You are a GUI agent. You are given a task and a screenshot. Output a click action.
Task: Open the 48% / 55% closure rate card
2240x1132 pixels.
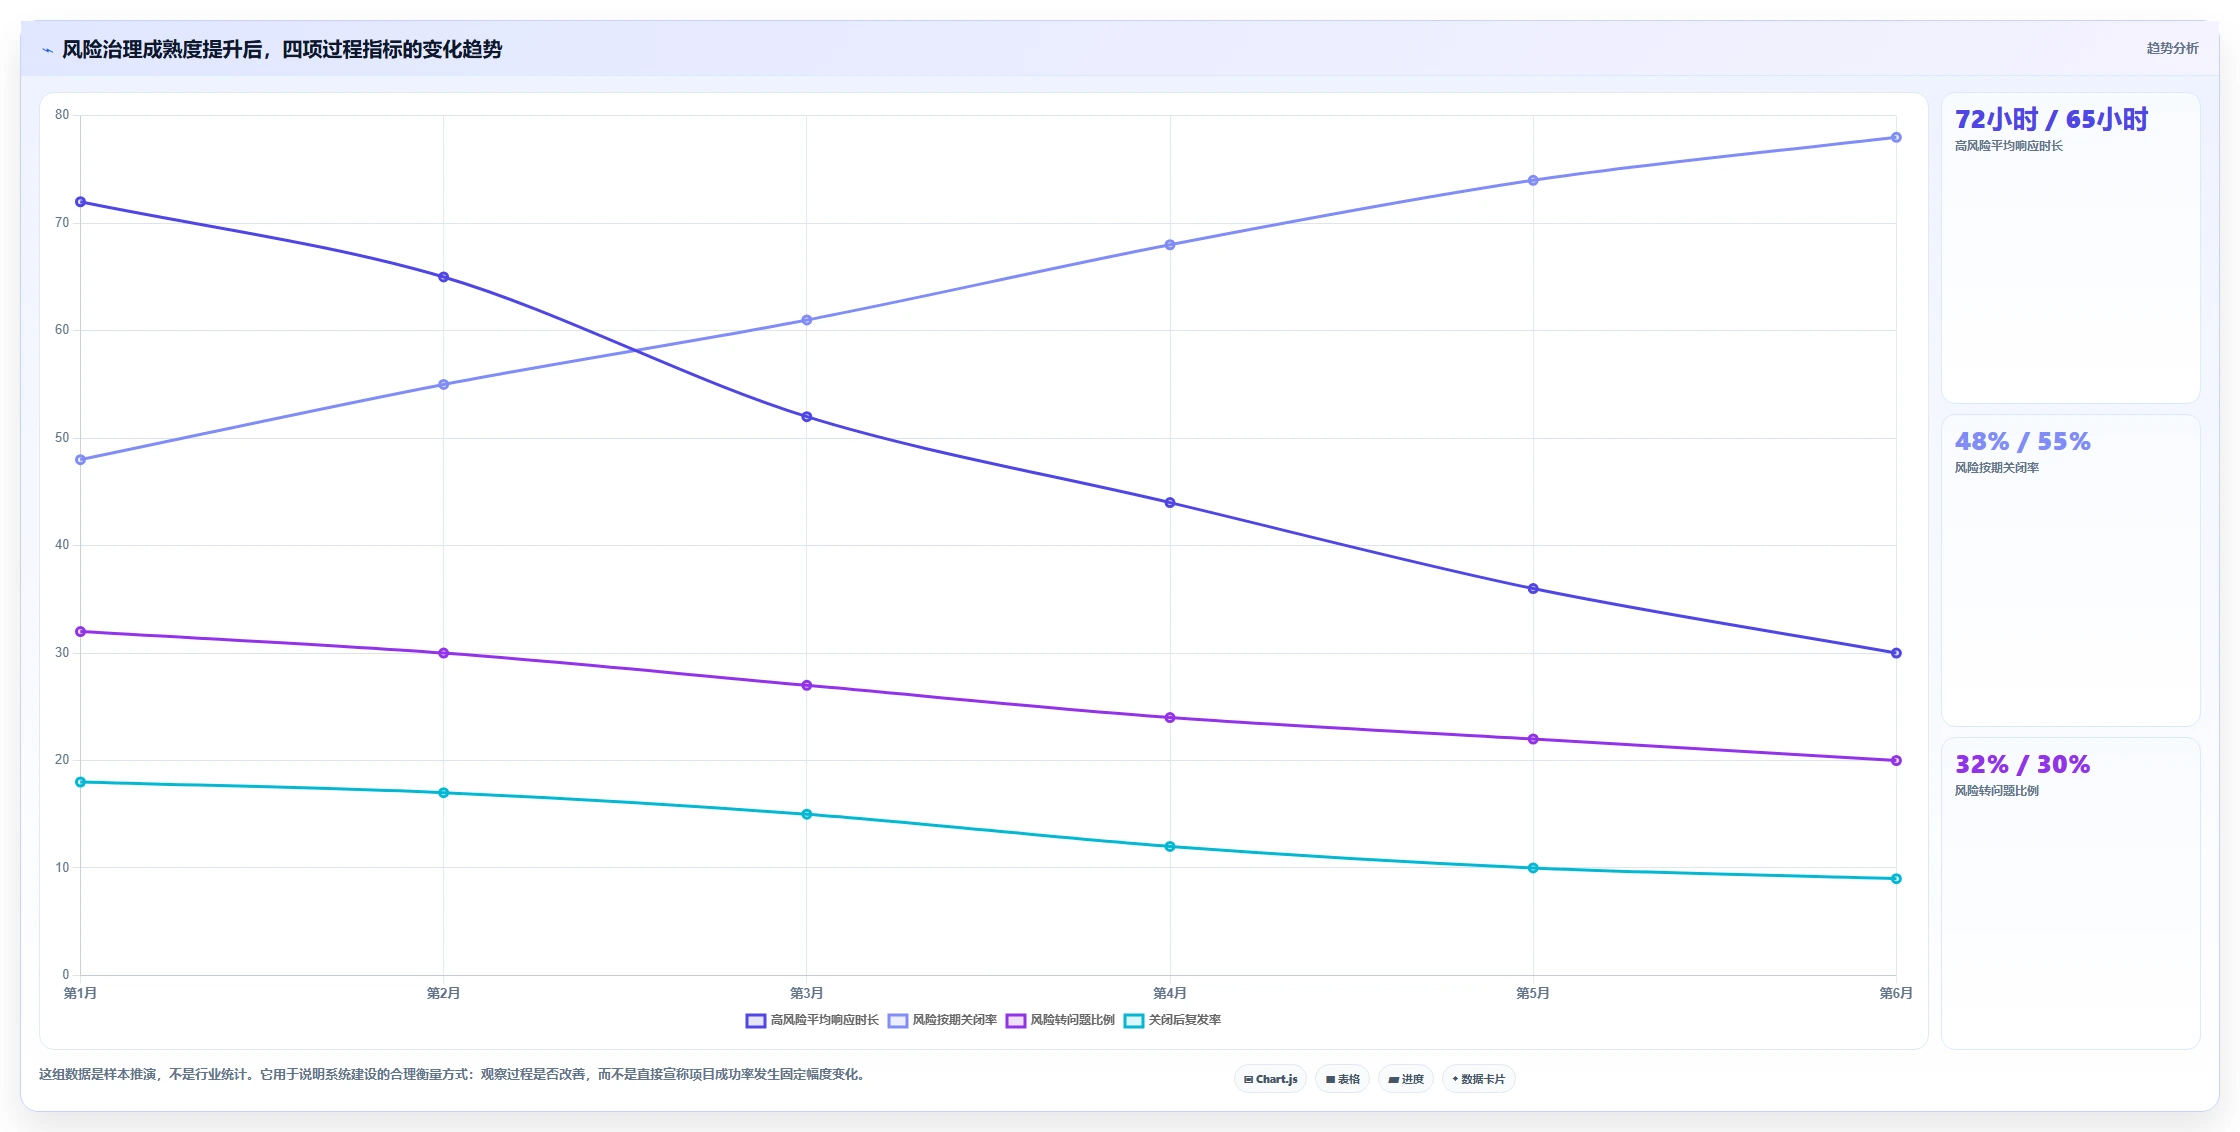click(x=2070, y=570)
